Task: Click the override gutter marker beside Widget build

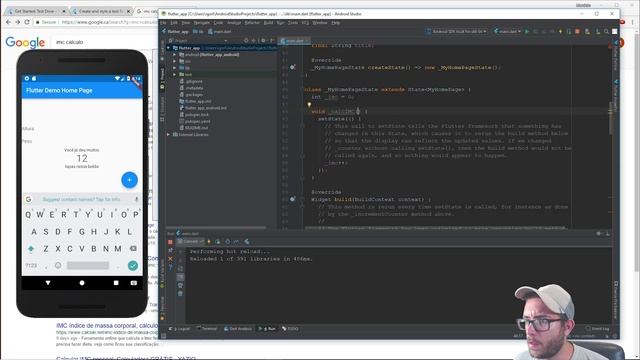Action: [292, 199]
